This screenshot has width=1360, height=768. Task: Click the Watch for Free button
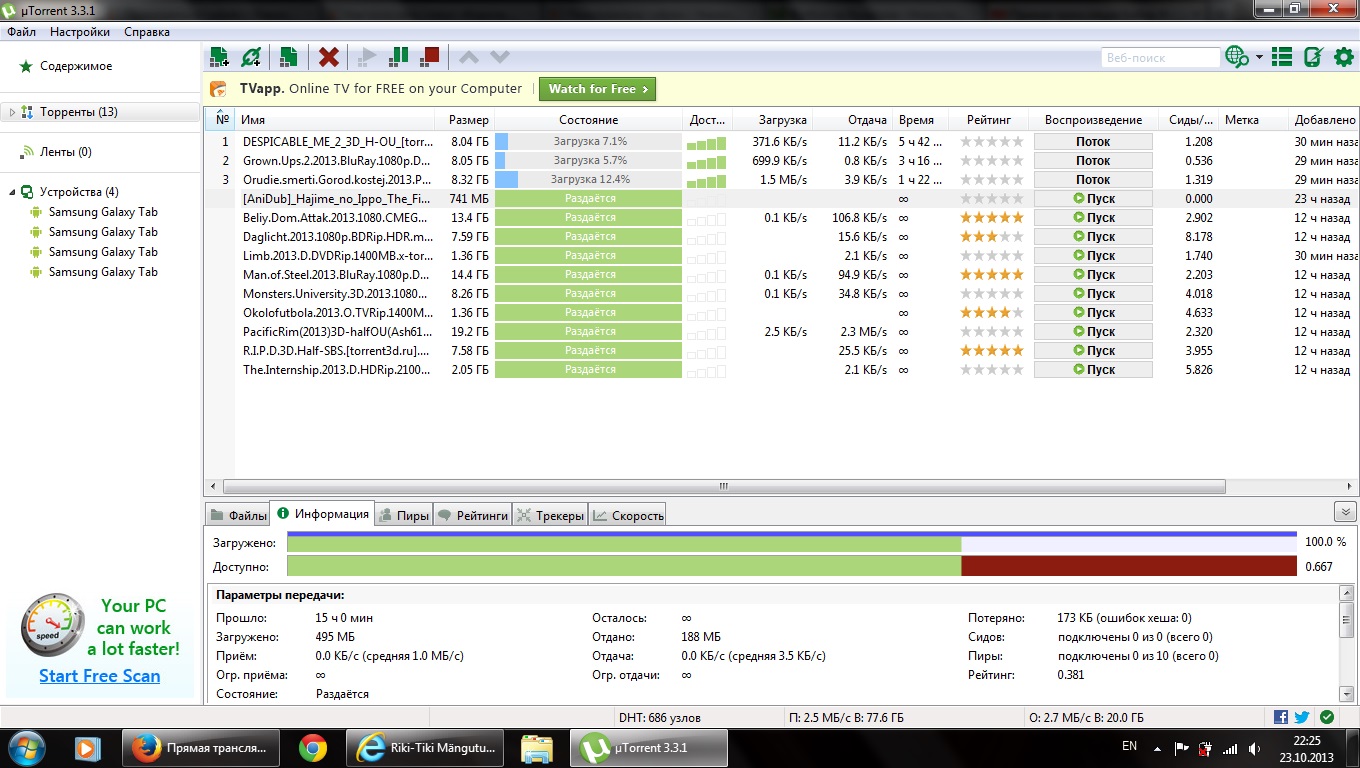(597, 89)
